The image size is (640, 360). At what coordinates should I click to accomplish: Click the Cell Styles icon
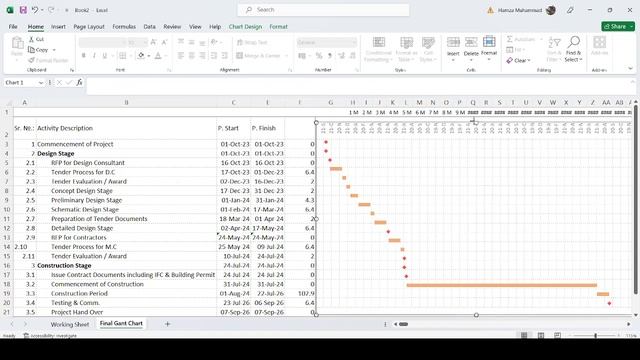point(428,42)
